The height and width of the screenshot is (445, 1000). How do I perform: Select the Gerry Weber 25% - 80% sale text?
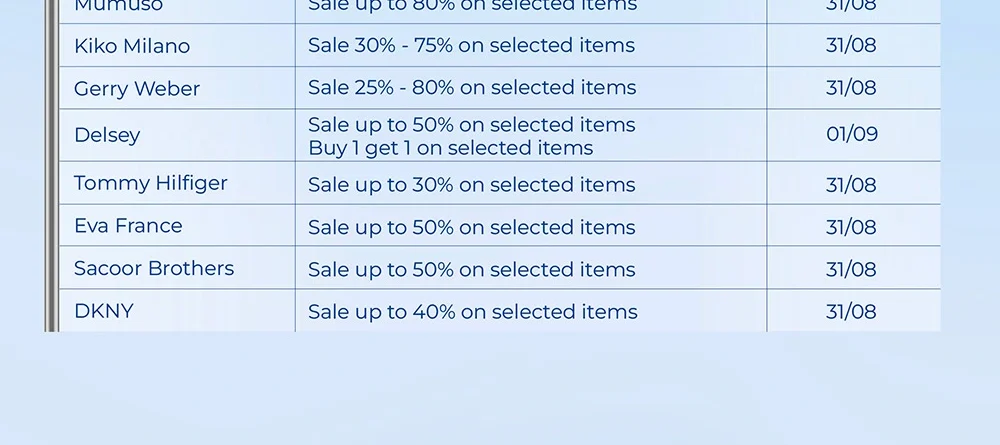pyautogui.click(x=472, y=88)
